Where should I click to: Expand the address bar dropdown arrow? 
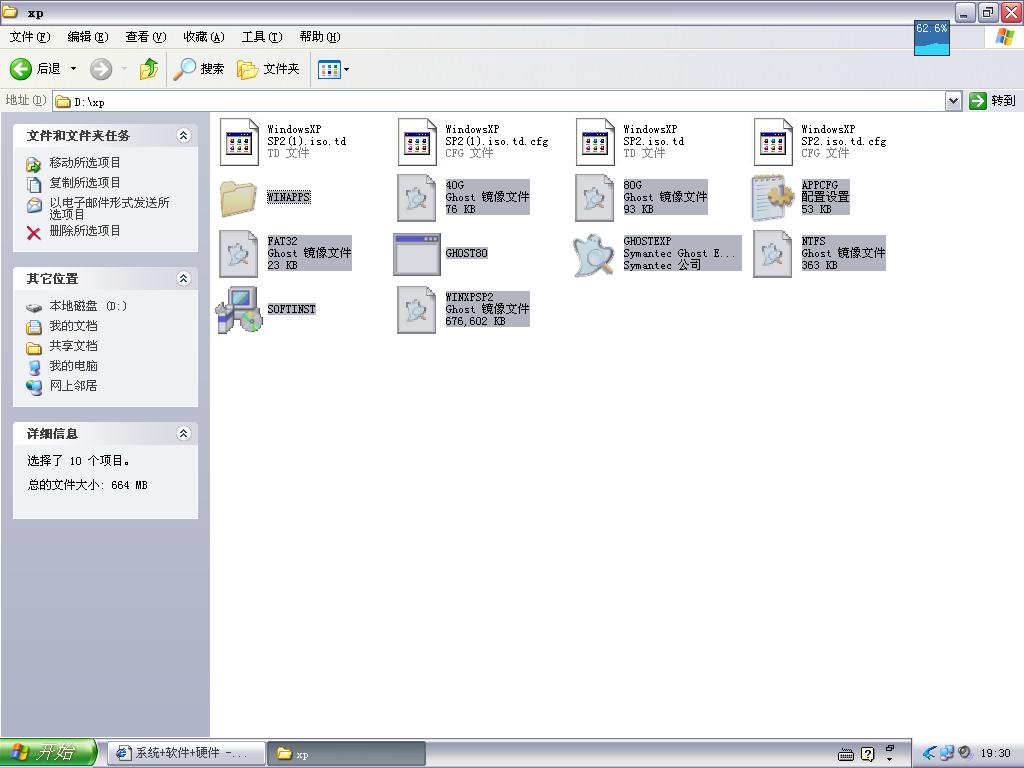953,101
